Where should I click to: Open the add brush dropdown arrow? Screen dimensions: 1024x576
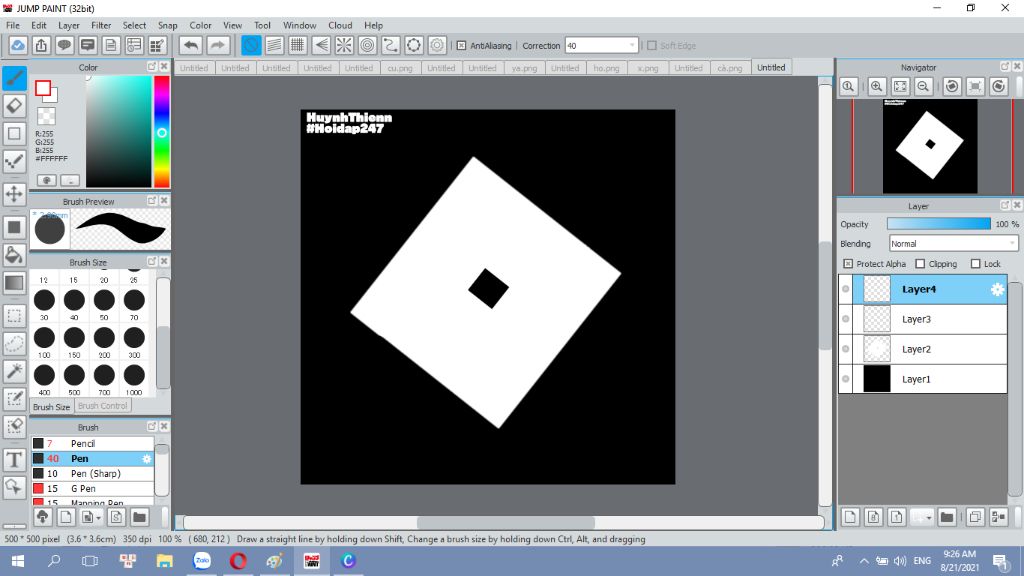click(98, 518)
